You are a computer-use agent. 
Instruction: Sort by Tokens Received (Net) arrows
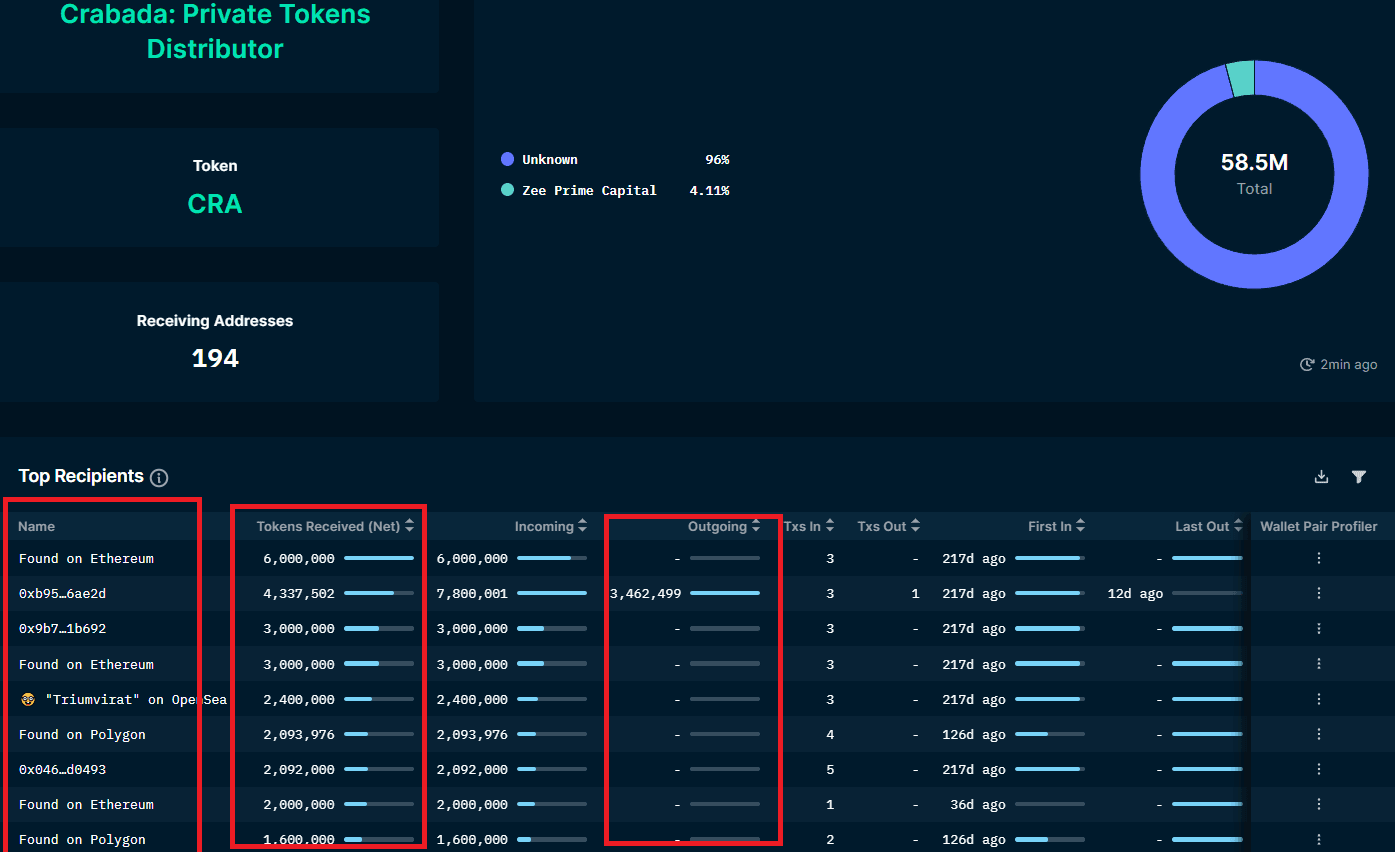click(409, 526)
